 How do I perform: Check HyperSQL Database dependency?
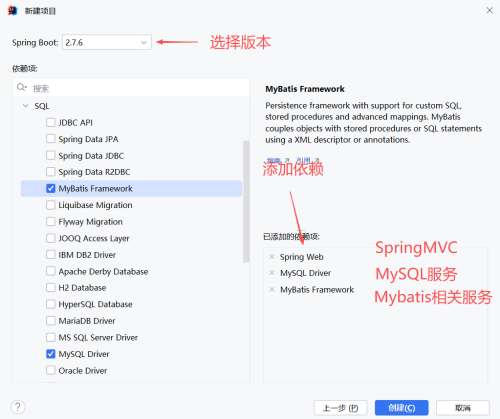[51, 304]
